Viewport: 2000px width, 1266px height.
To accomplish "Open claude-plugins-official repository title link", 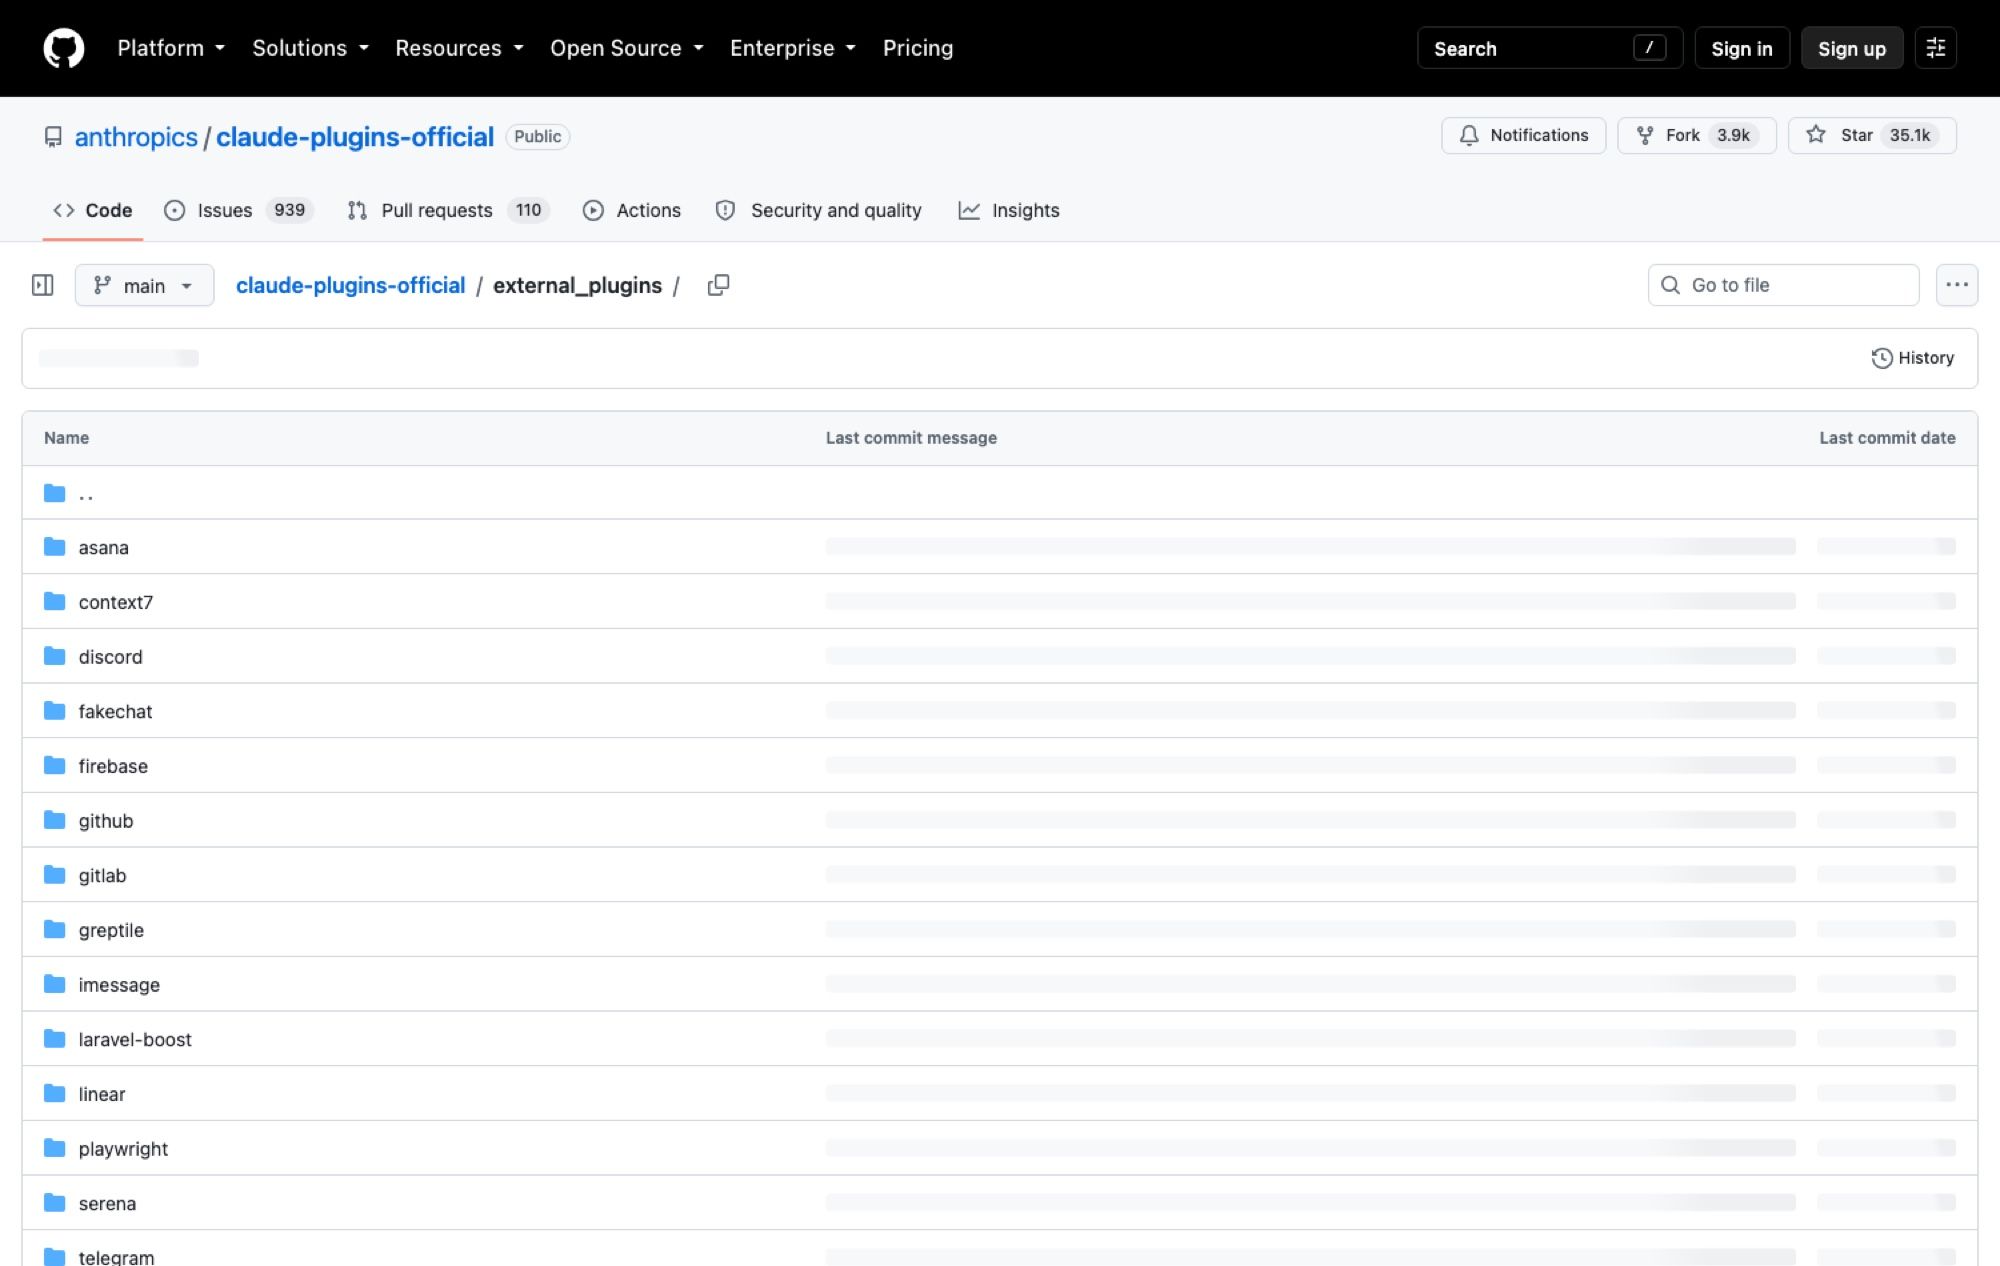I will [355, 137].
